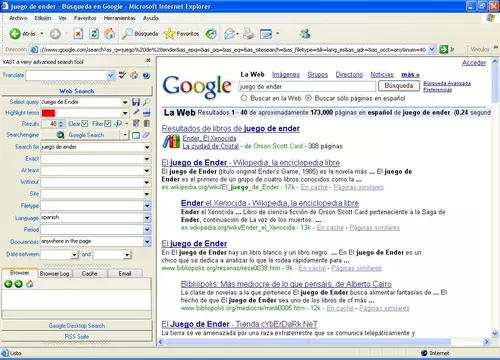Select the Buscar en la Web radio button
Viewport: 500px width, 360px height.
click(244, 98)
